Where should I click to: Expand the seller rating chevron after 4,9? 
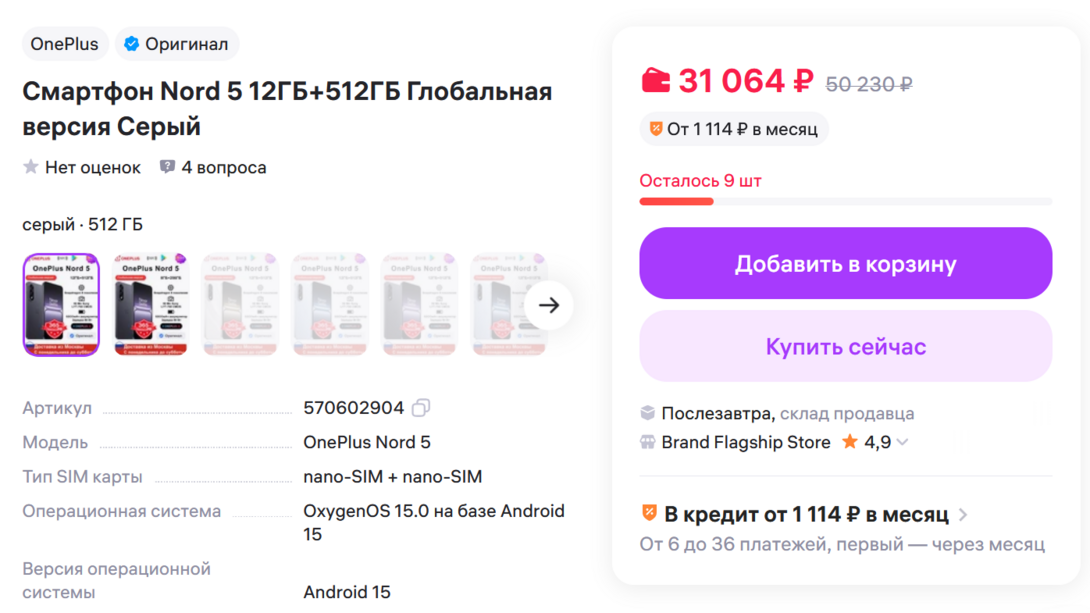(902, 442)
